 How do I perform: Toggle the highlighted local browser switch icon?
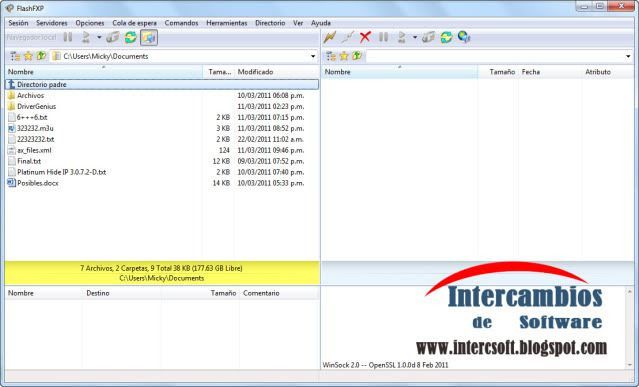pyautogui.click(x=149, y=37)
